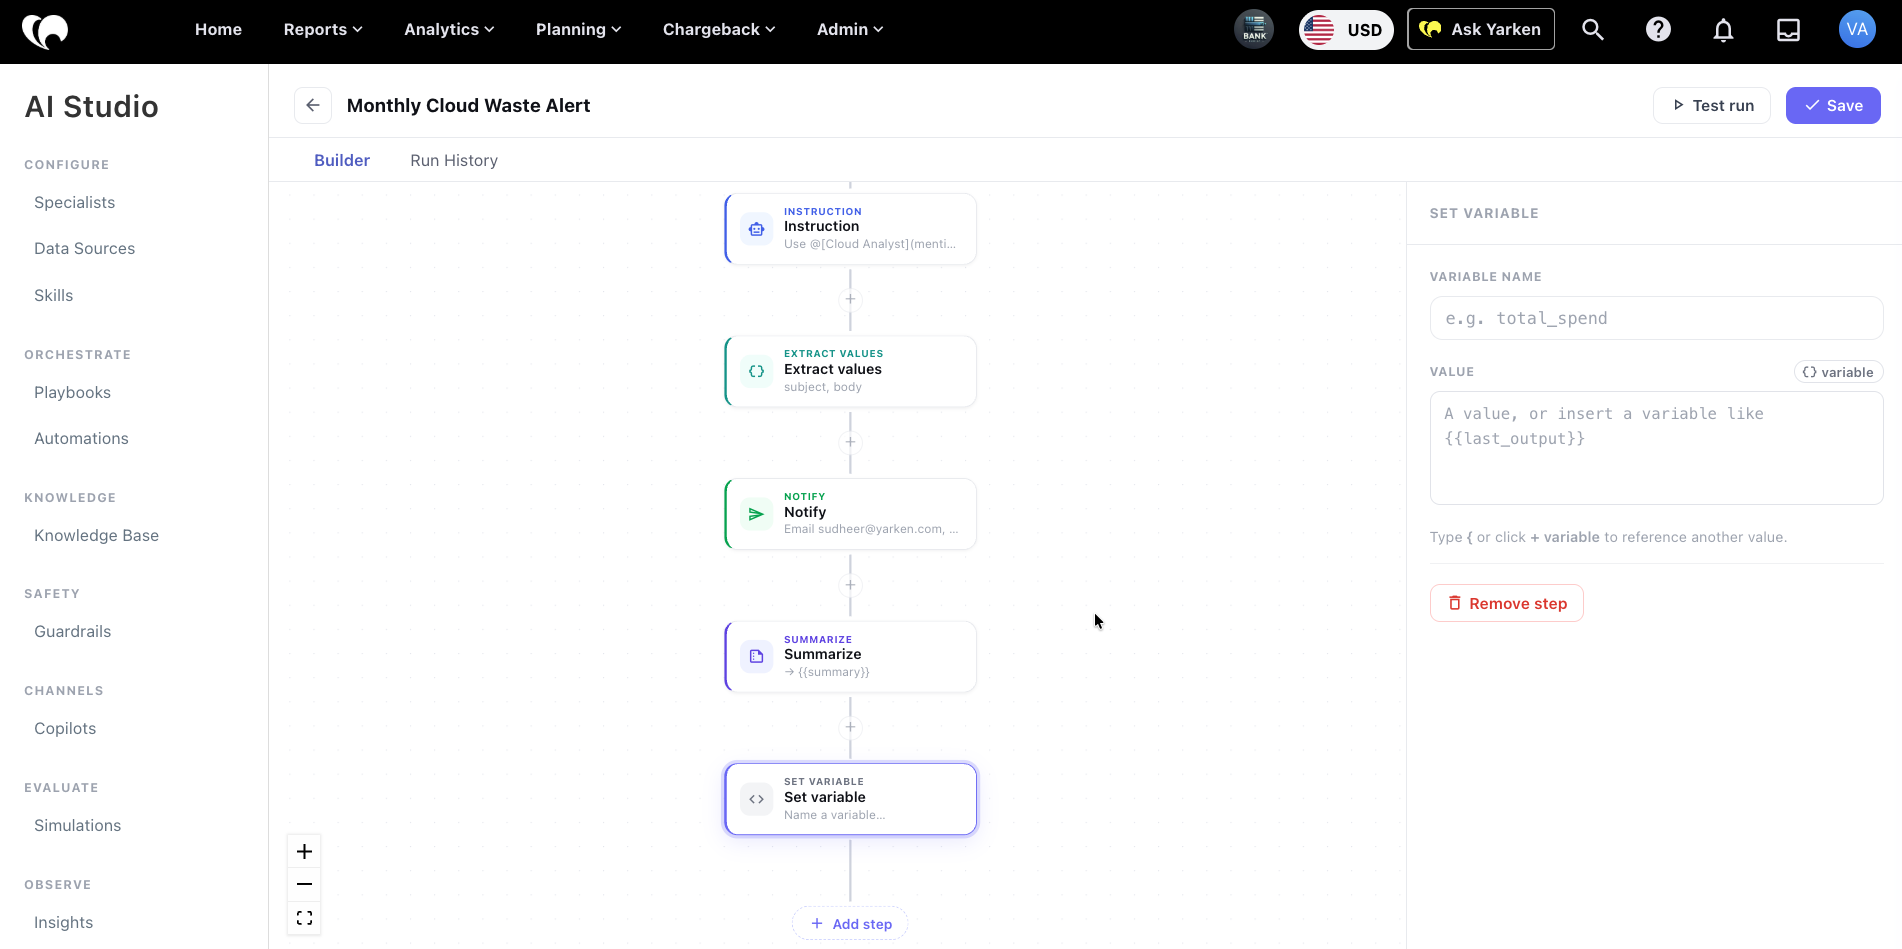1902x949 pixels.
Task: Zoom out of the builder canvas
Action: [x=304, y=884]
